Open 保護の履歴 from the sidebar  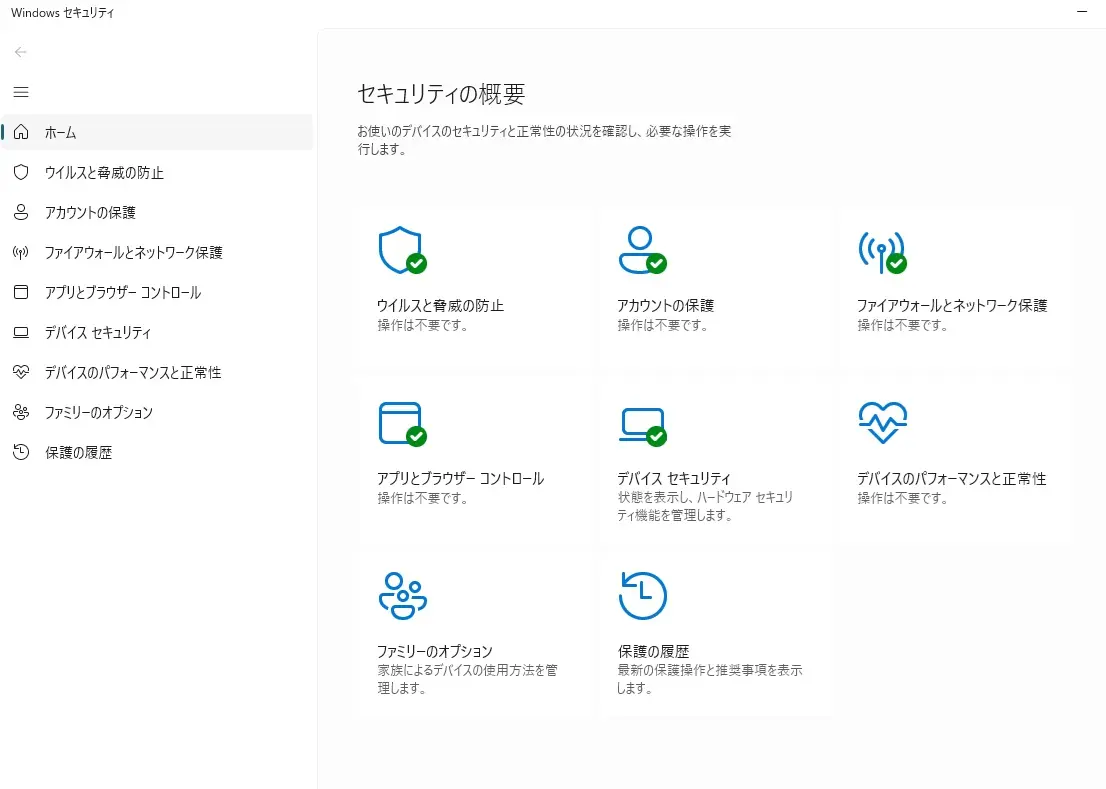pyautogui.click(x=157, y=452)
